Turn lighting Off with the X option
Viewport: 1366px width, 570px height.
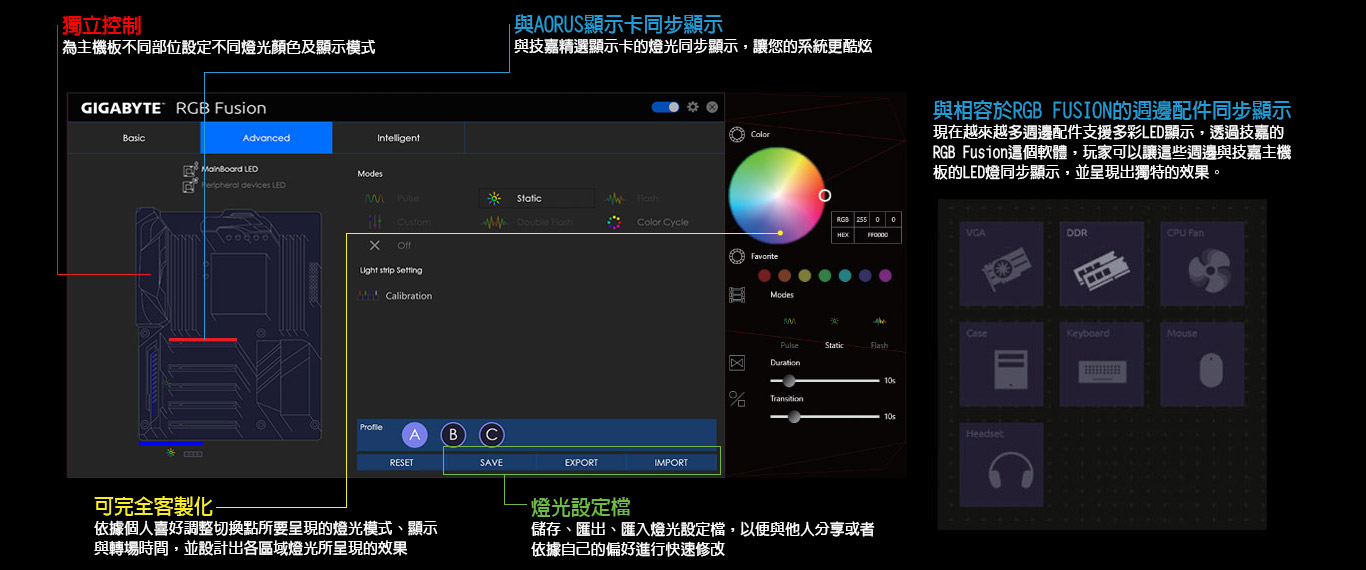tap(389, 245)
